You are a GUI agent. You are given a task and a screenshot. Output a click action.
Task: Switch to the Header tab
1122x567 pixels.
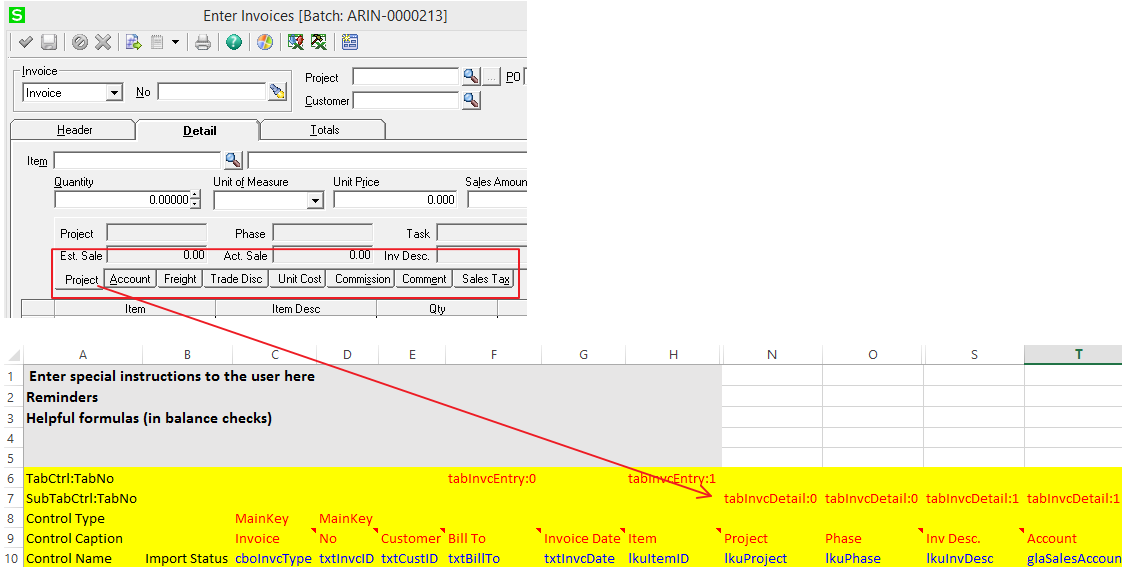coord(74,130)
